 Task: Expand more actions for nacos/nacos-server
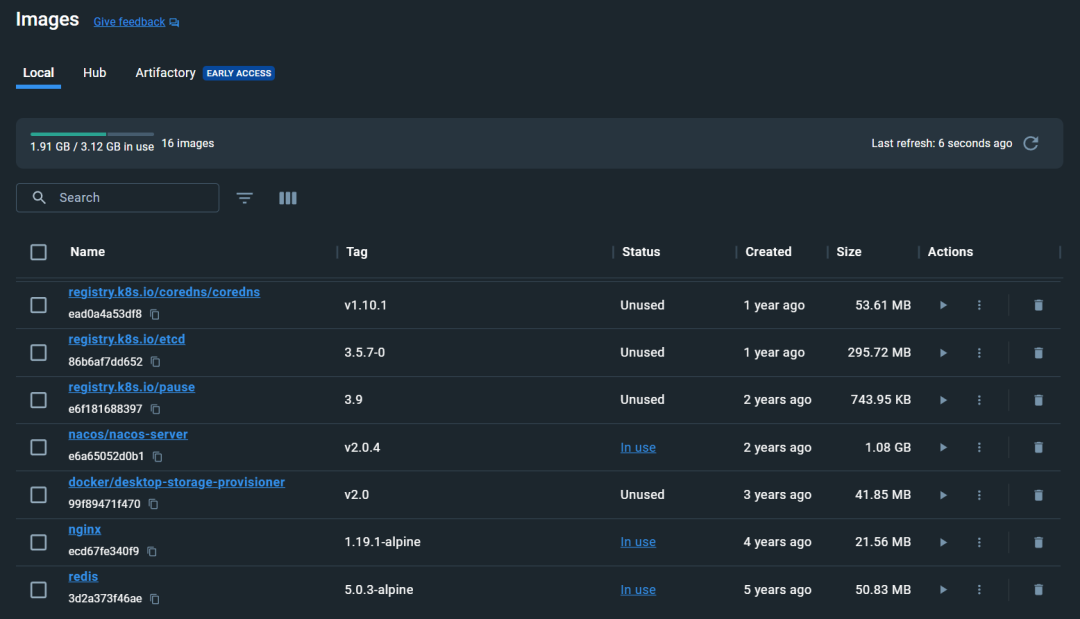coord(979,448)
